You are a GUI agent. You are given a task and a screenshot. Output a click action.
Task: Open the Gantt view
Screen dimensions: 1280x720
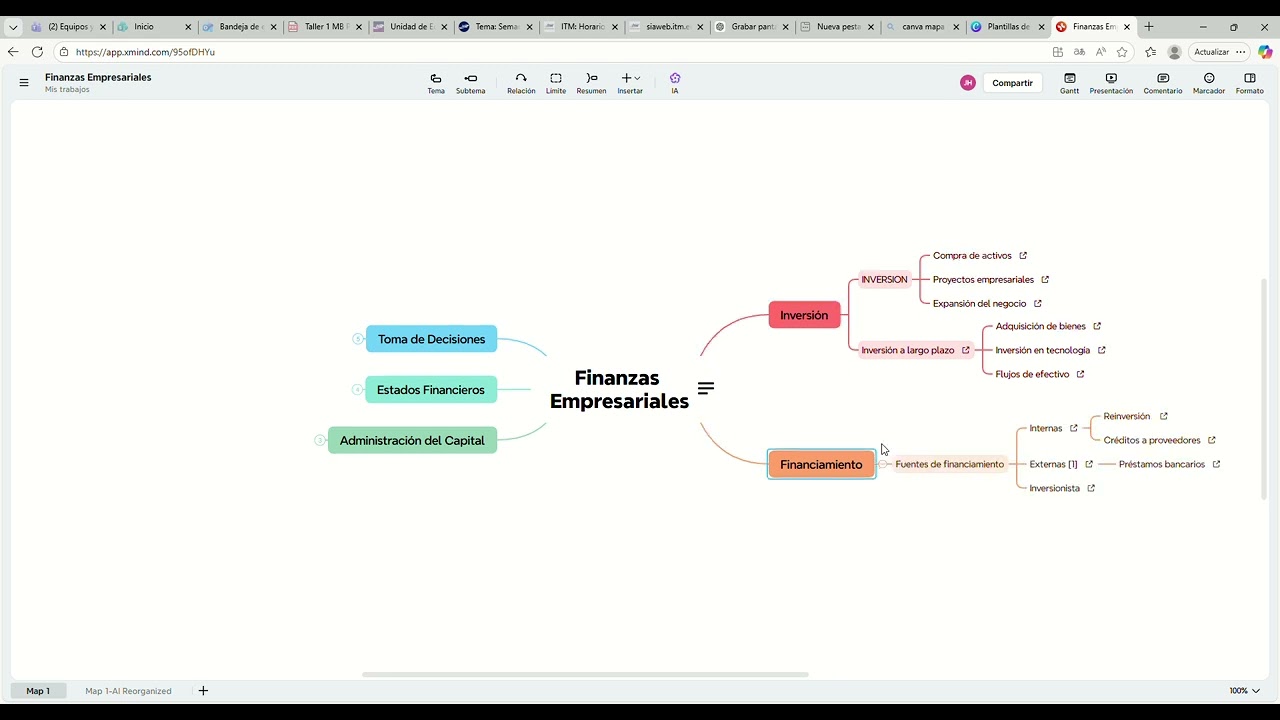pos(1070,83)
